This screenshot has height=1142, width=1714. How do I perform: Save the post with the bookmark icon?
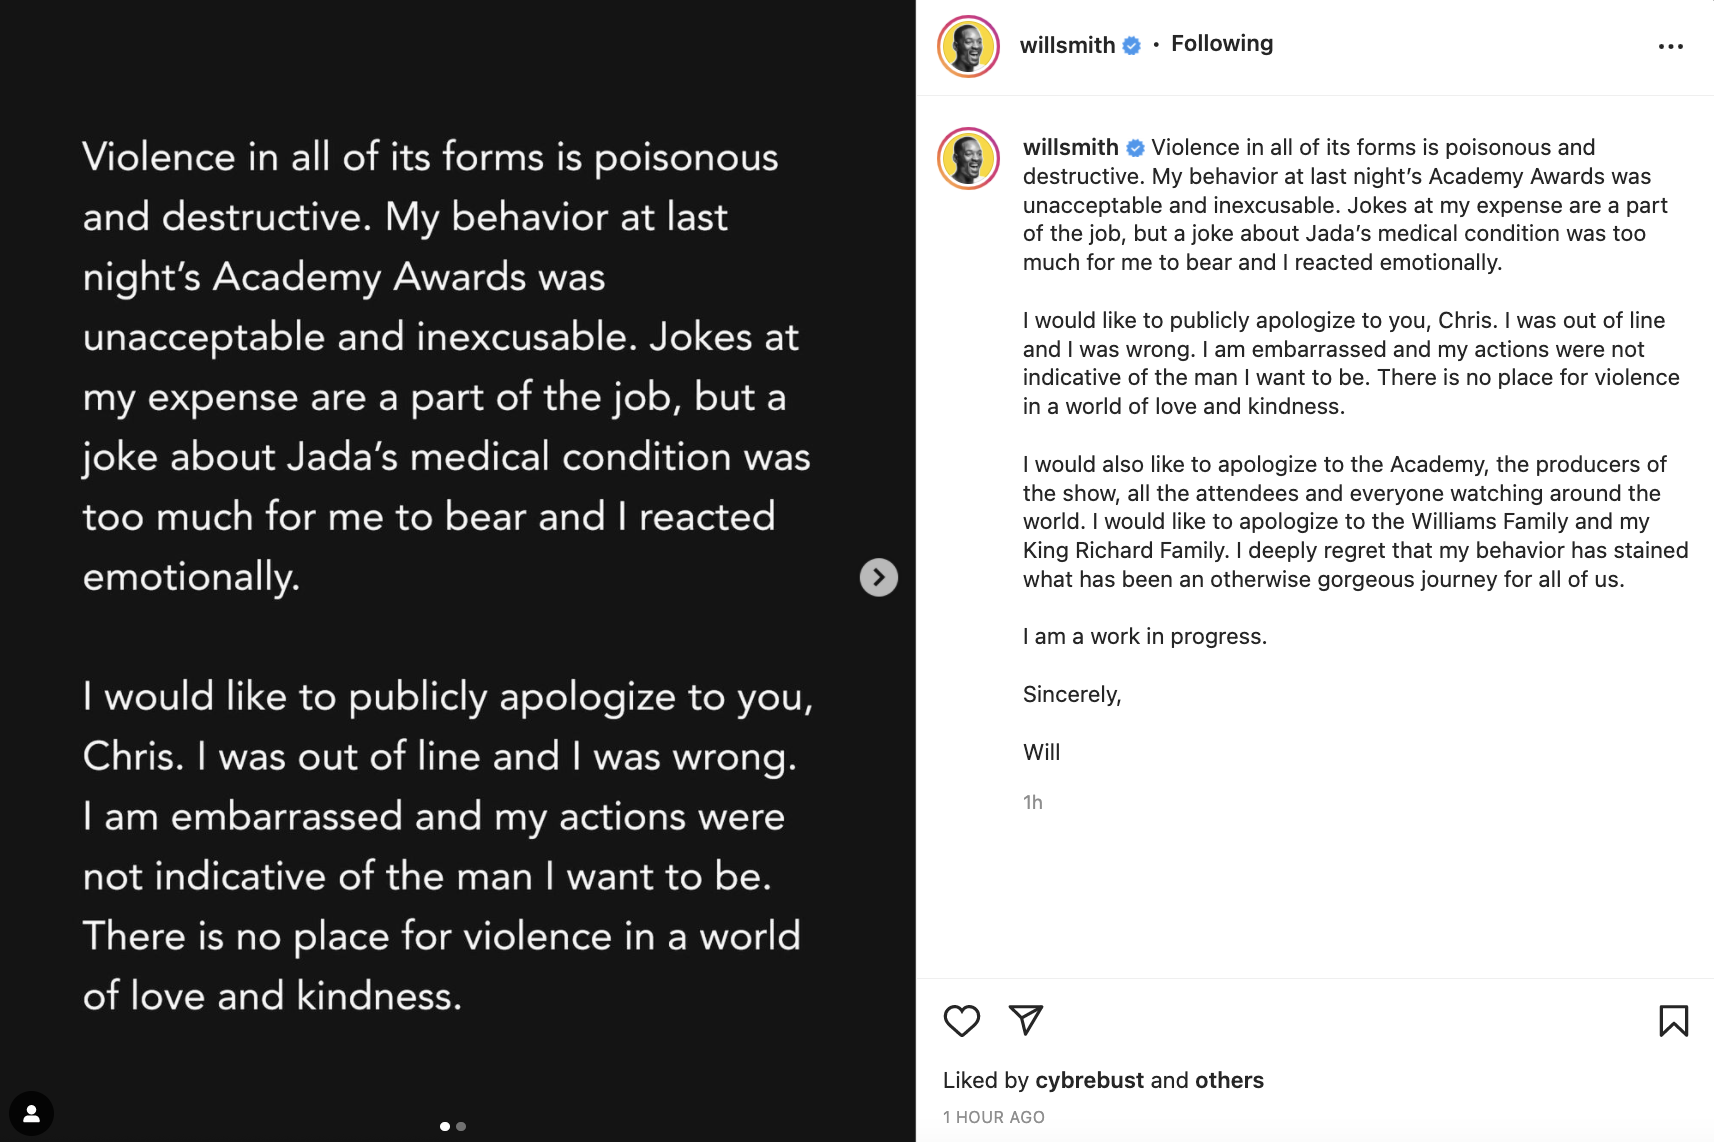coord(1673,1020)
